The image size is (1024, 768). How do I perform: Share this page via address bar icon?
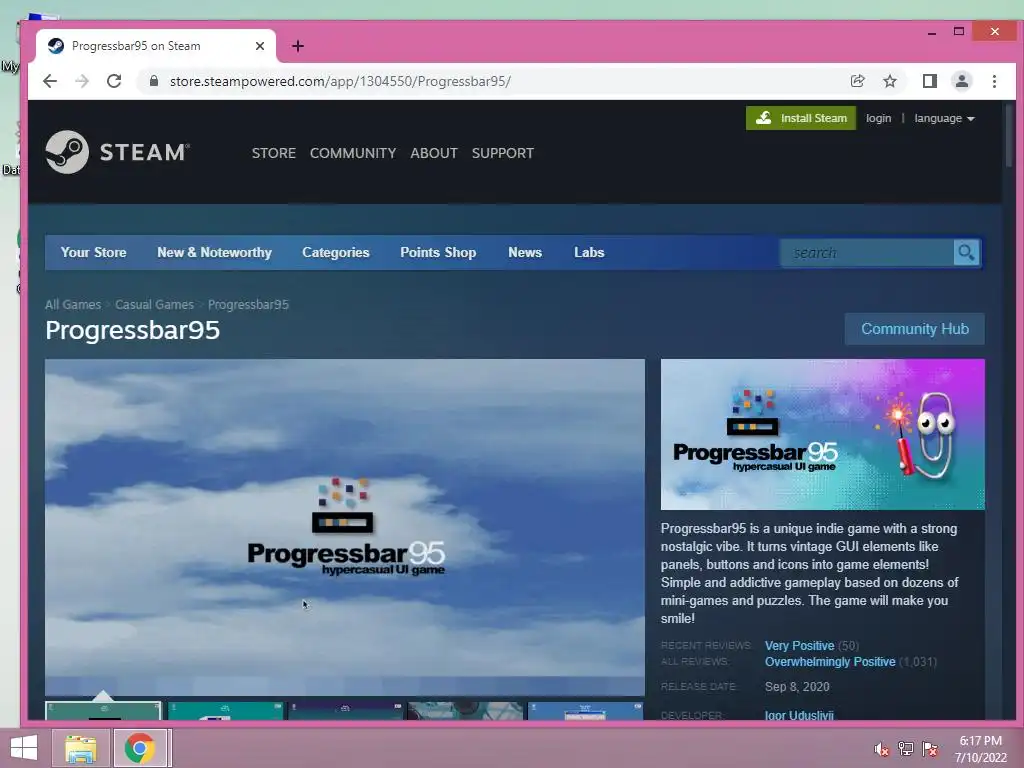(857, 81)
